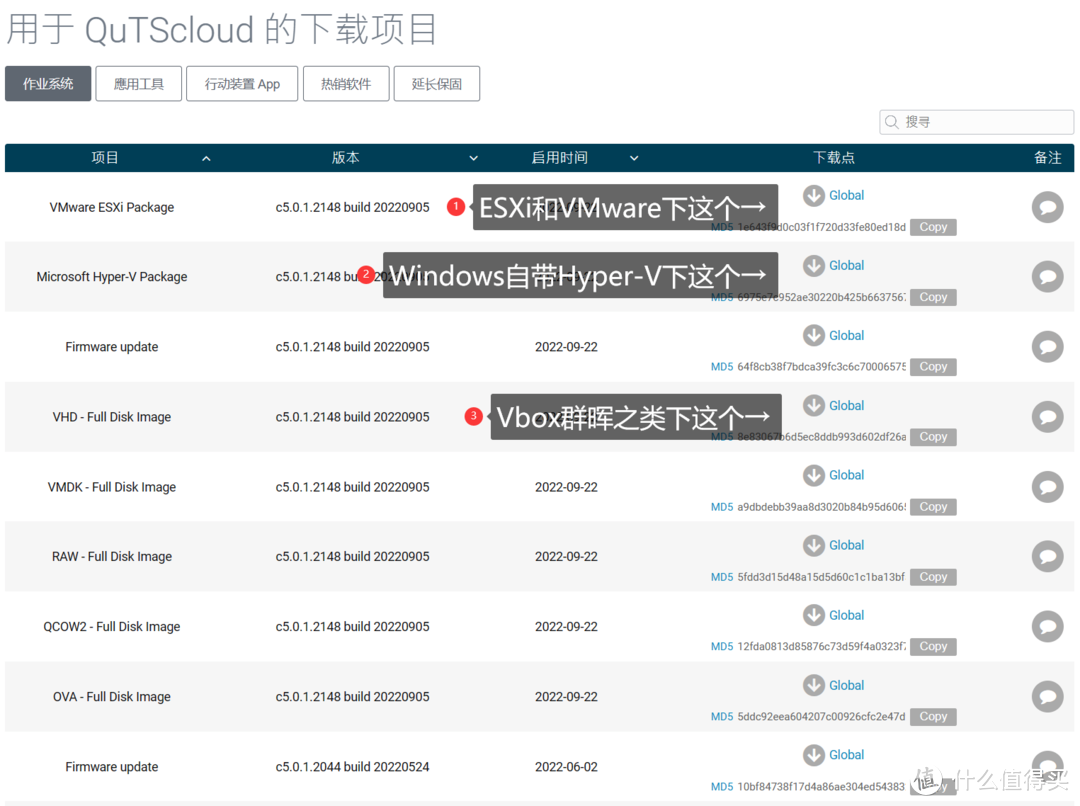1080x806 pixels.
Task: Open the notes bubble for VMDK Full Disk Image
Action: pos(1047,486)
